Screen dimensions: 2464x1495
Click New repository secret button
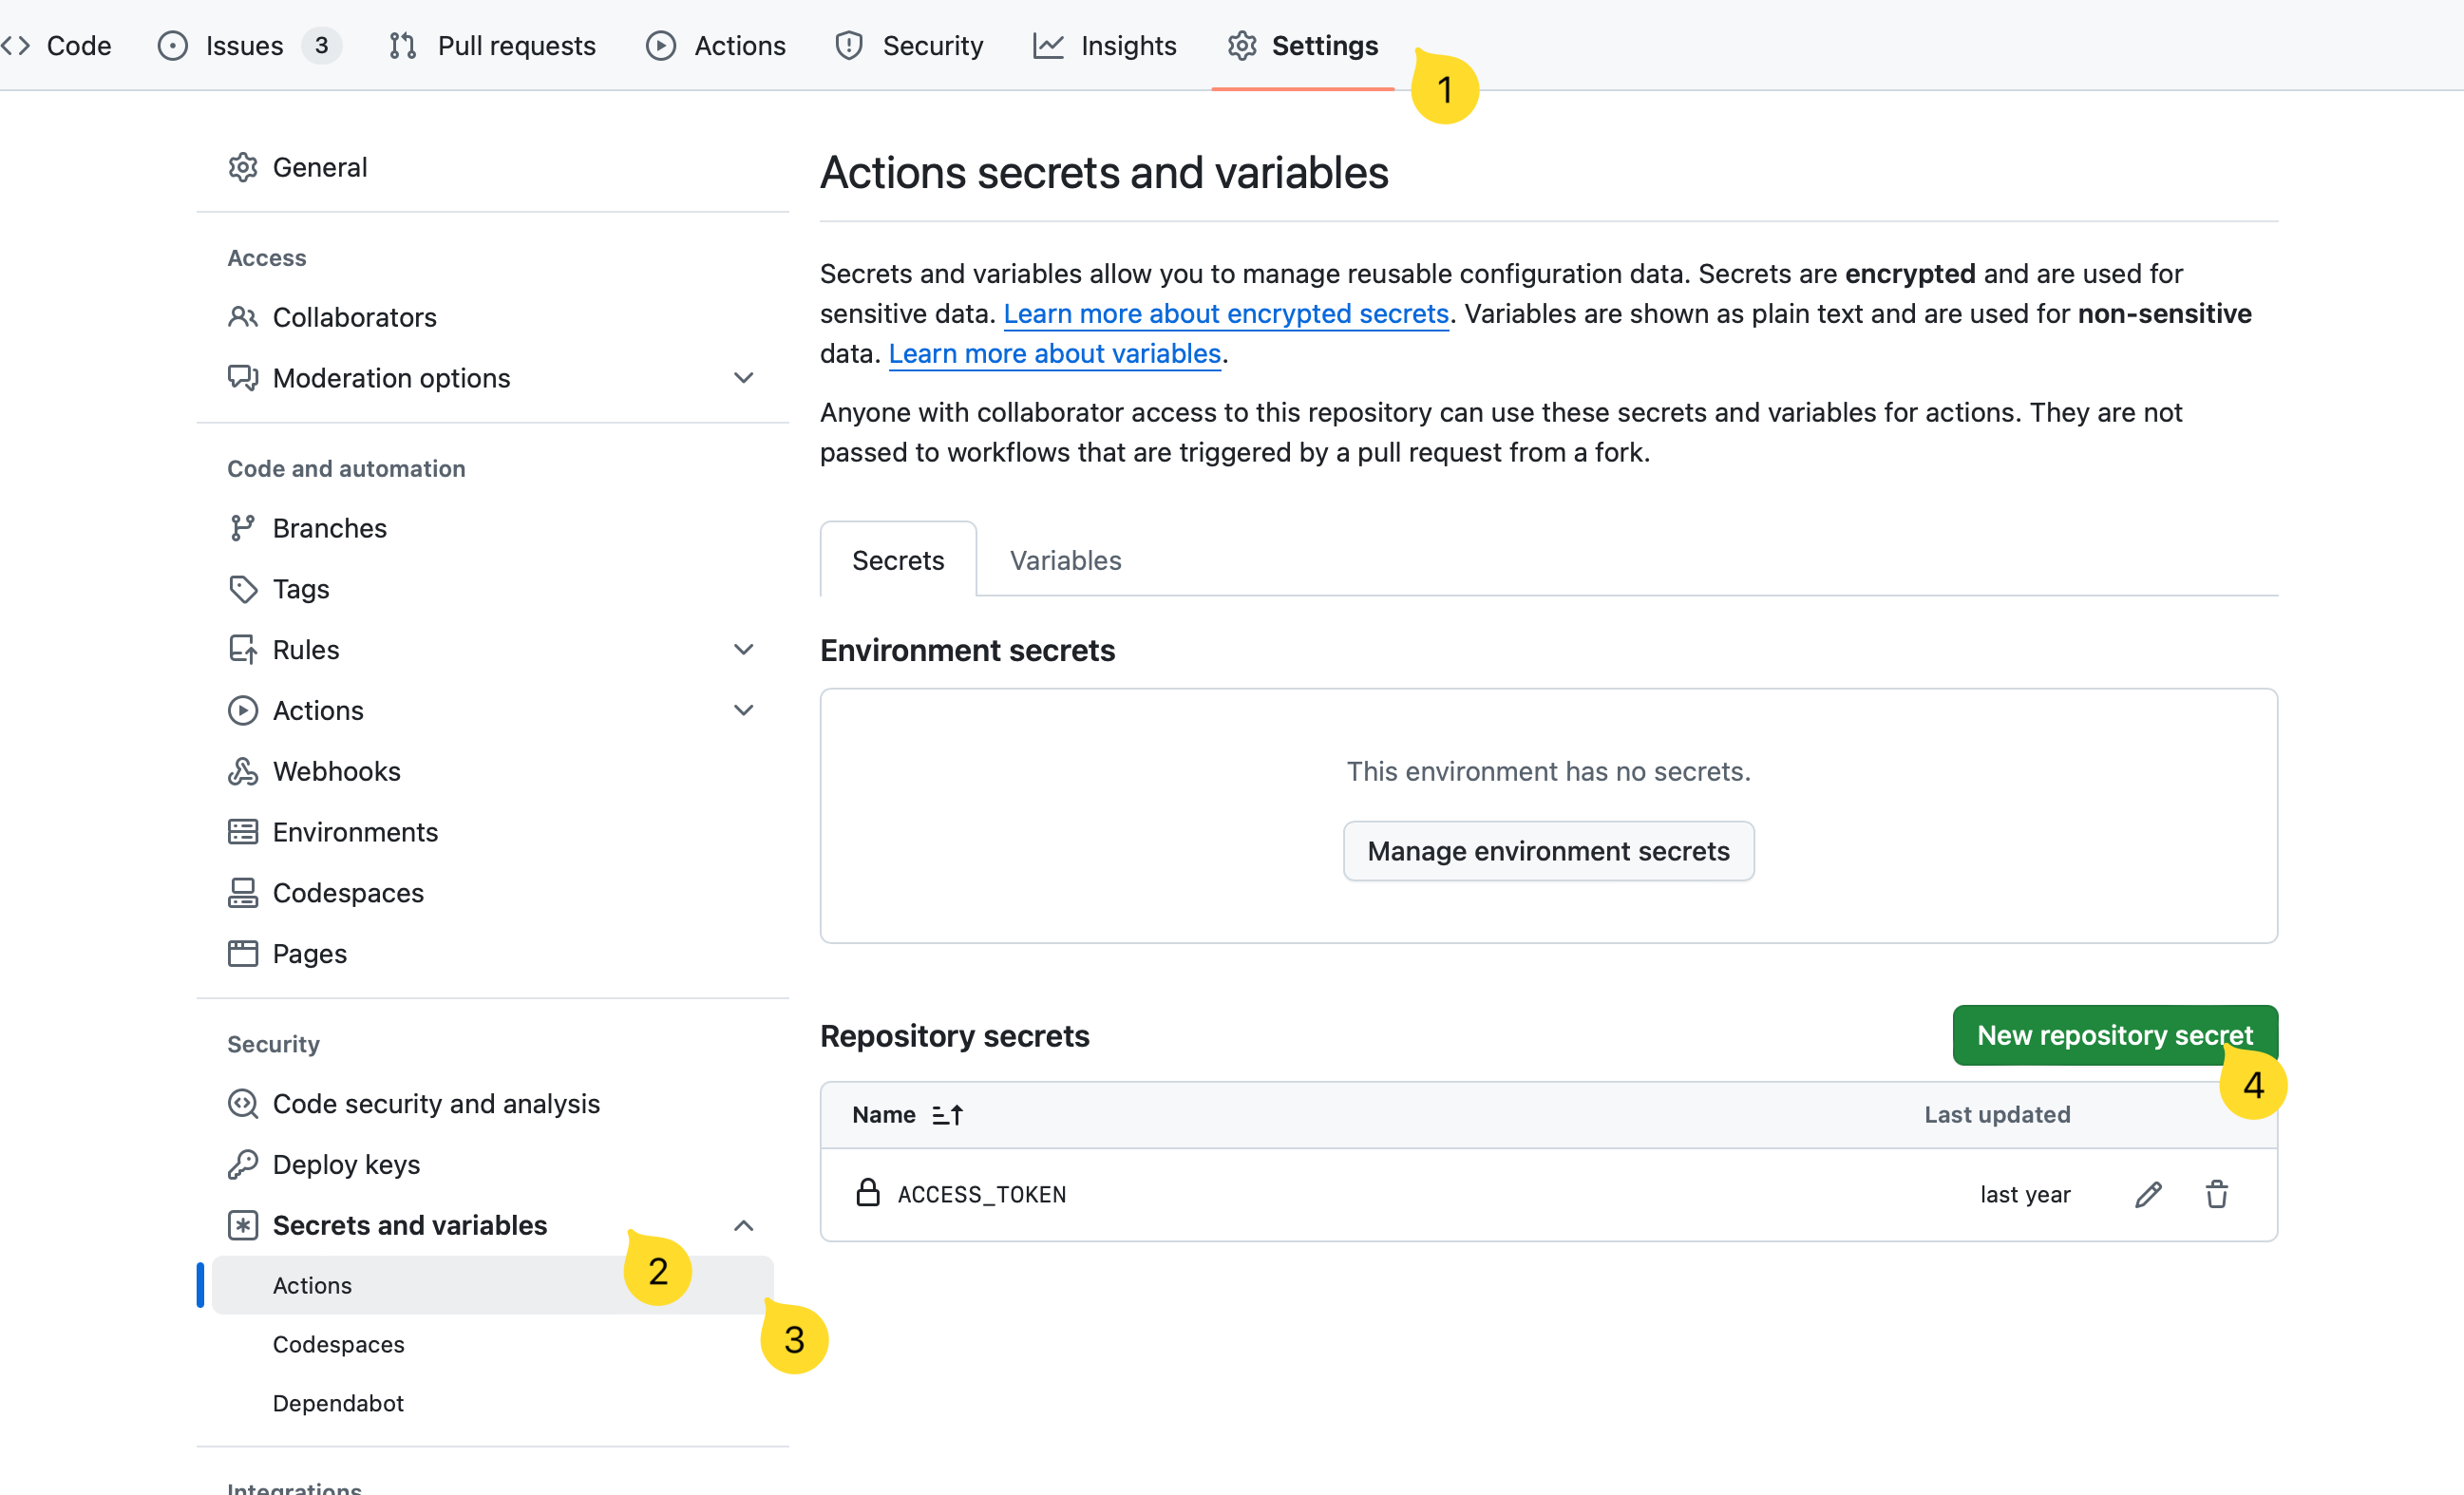coord(2115,1035)
